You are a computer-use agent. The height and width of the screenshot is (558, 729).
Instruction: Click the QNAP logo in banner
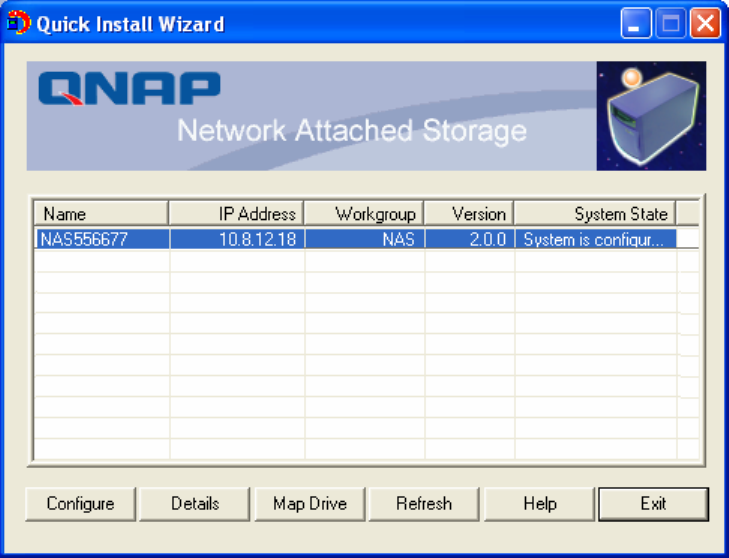point(129,88)
